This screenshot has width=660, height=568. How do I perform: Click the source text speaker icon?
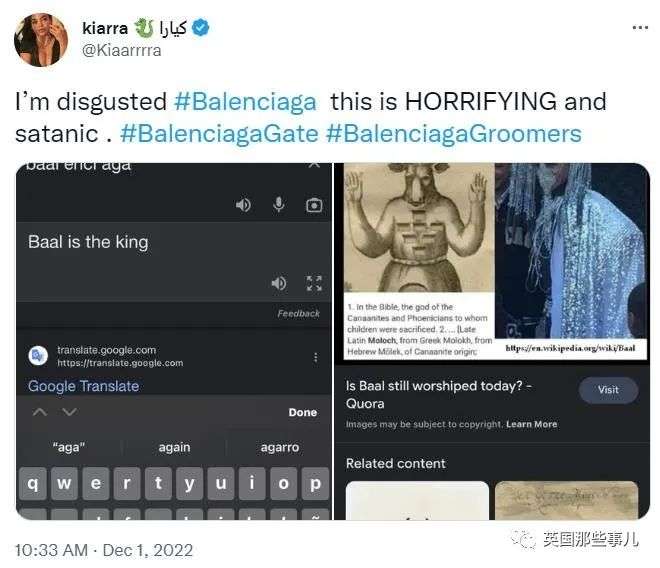(243, 205)
